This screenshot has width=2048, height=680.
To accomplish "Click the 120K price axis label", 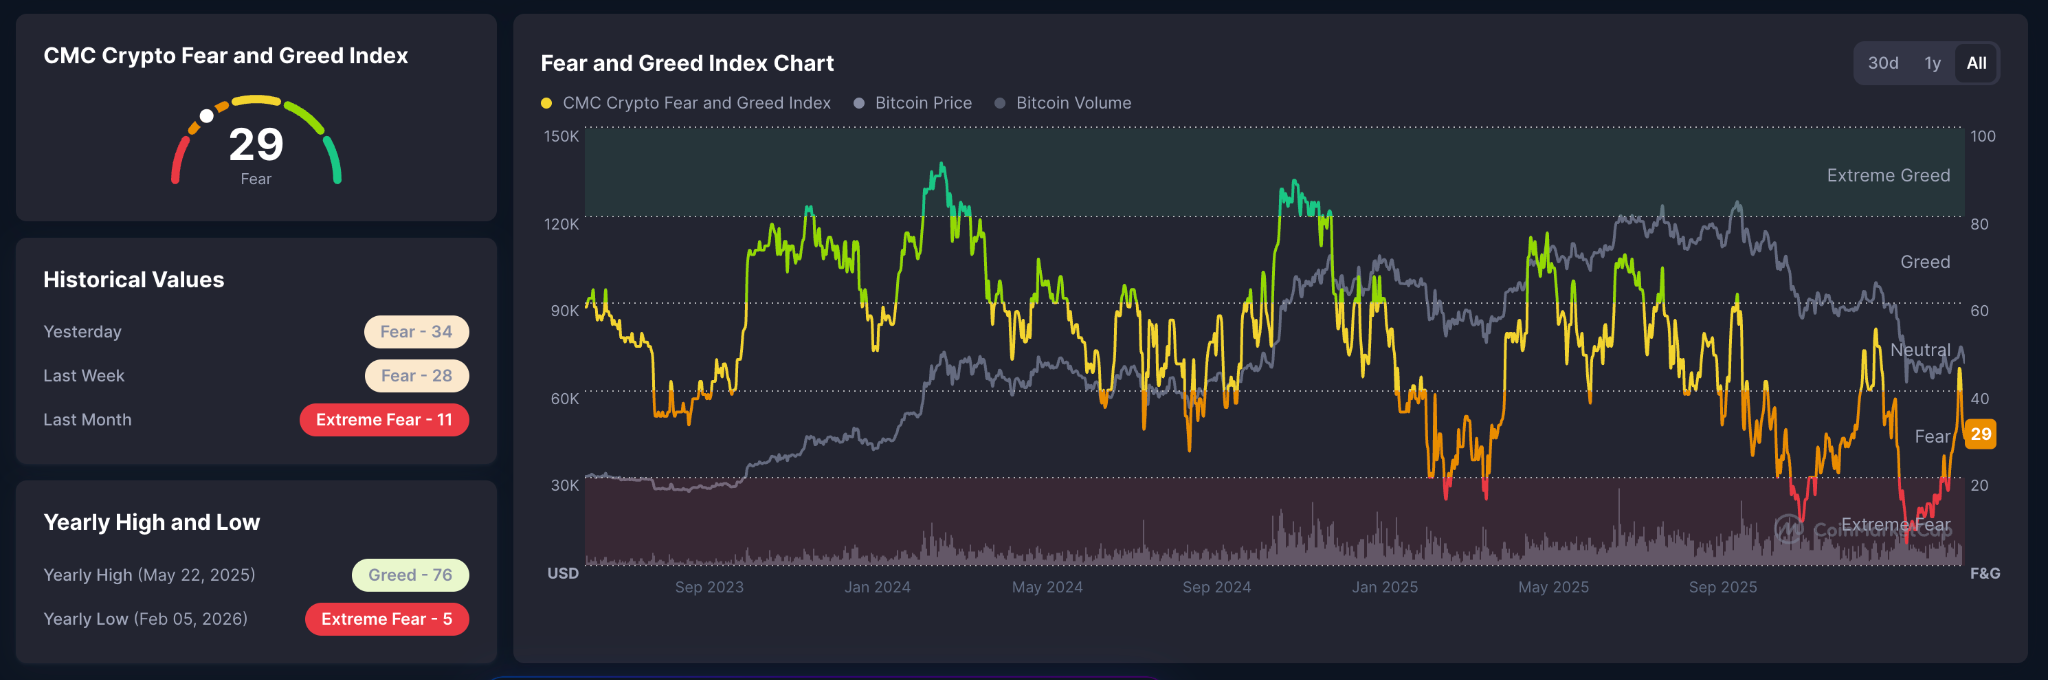I will tap(561, 224).
